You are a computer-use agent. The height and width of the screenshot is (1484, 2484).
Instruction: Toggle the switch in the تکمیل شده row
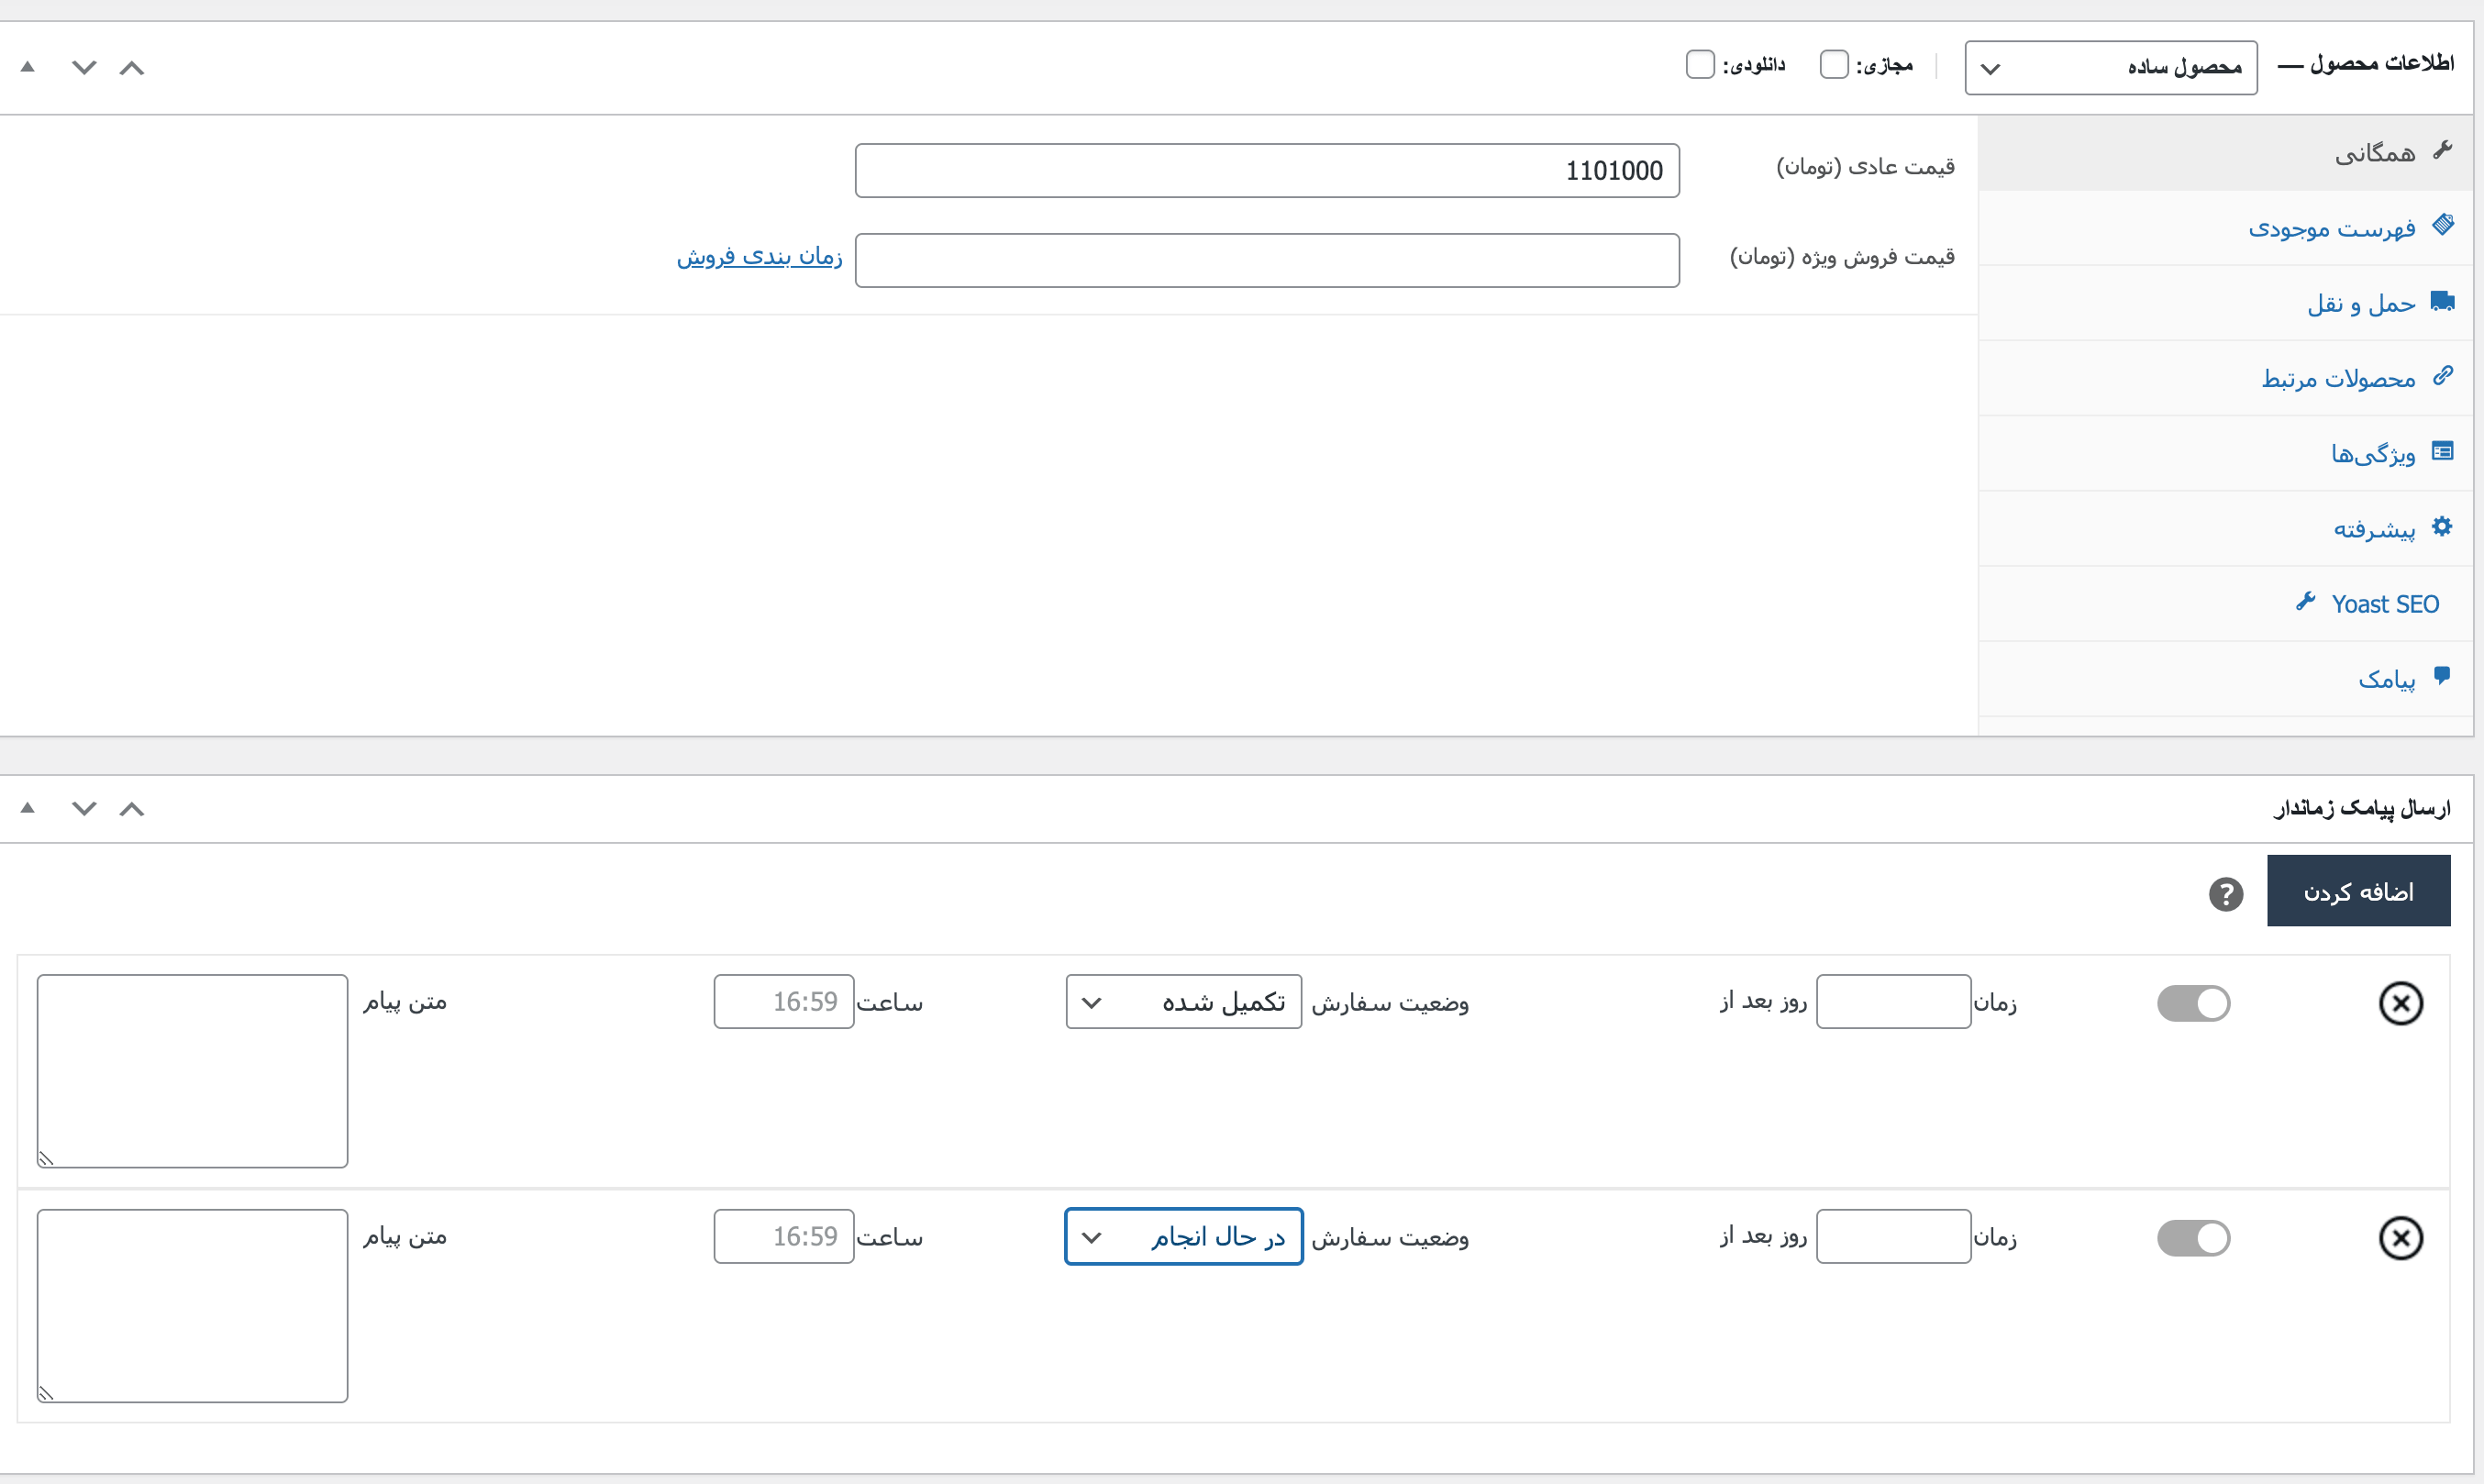(x=2194, y=1003)
